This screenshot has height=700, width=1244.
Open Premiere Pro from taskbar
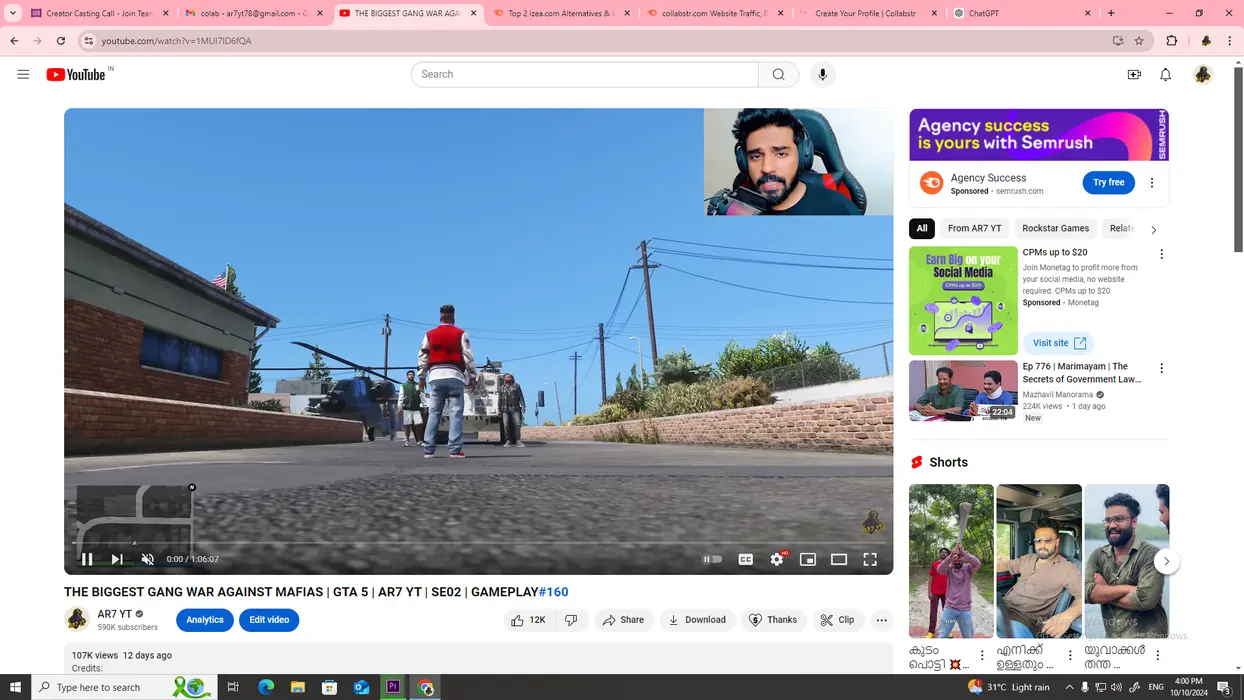[x=393, y=687]
